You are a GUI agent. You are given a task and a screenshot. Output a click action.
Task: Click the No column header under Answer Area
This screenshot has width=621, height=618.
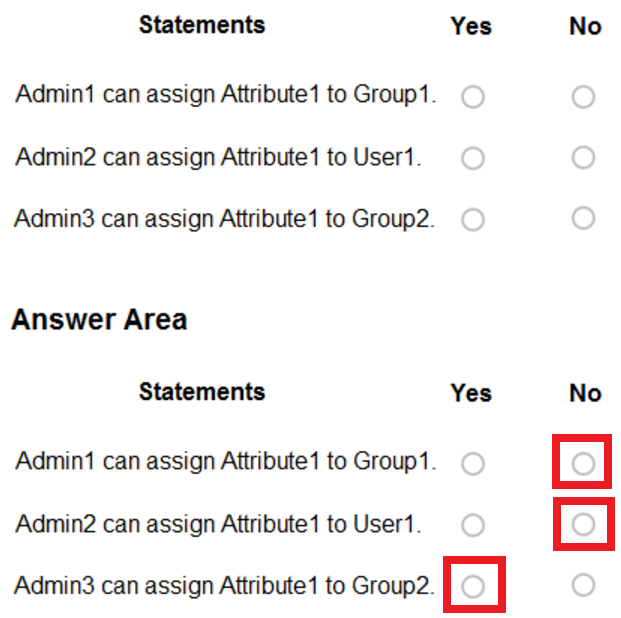point(585,393)
